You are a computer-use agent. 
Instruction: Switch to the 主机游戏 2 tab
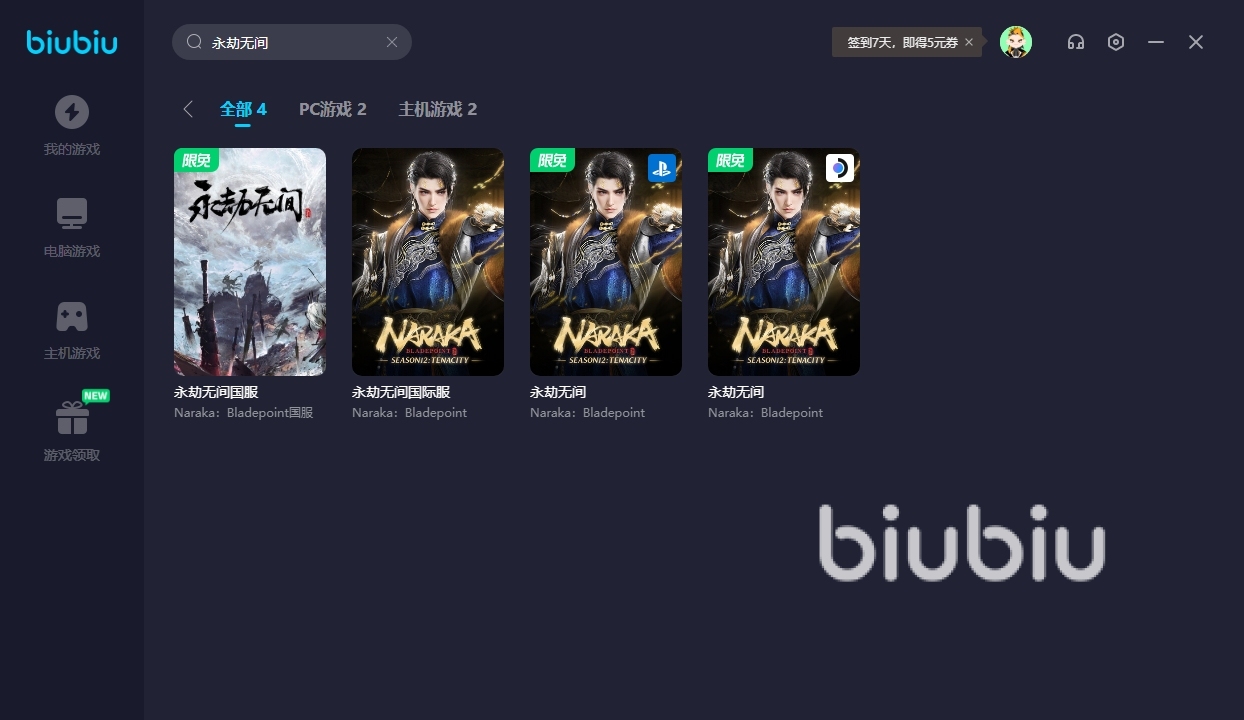(438, 109)
